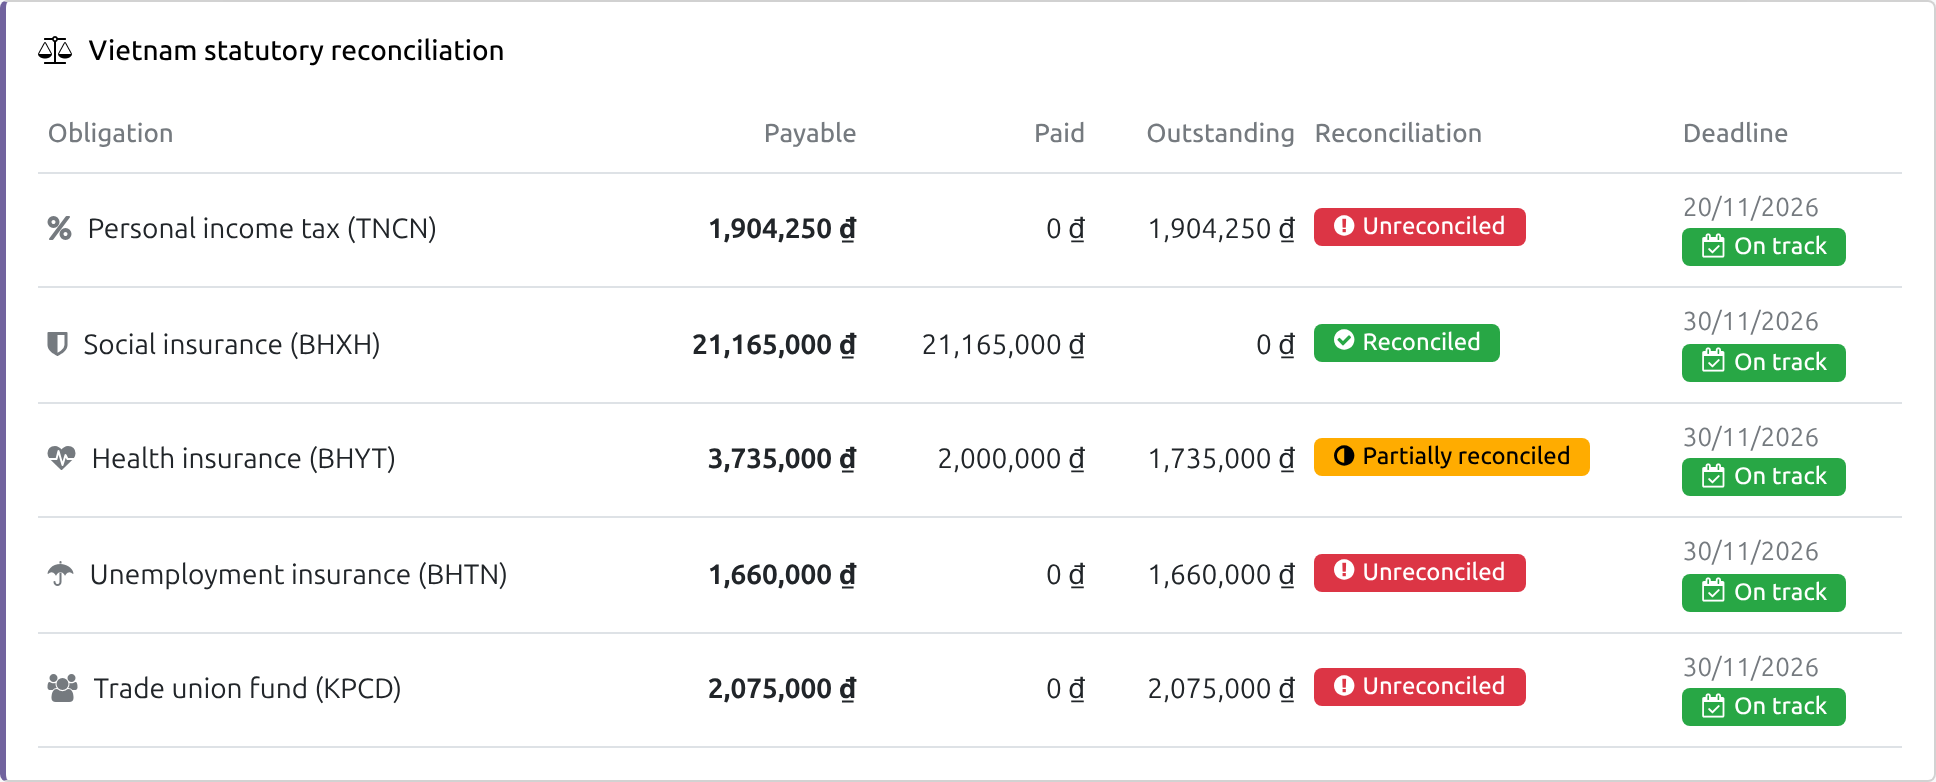Select the Health insurance (BHYT) label

pyautogui.click(x=244, y=458)
